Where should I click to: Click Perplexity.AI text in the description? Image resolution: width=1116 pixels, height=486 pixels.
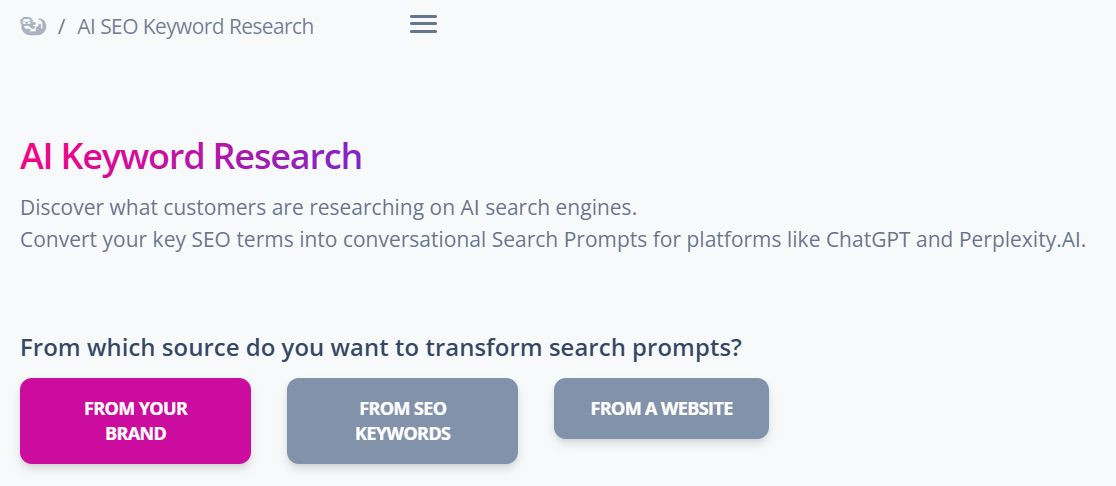point(1022,240)
